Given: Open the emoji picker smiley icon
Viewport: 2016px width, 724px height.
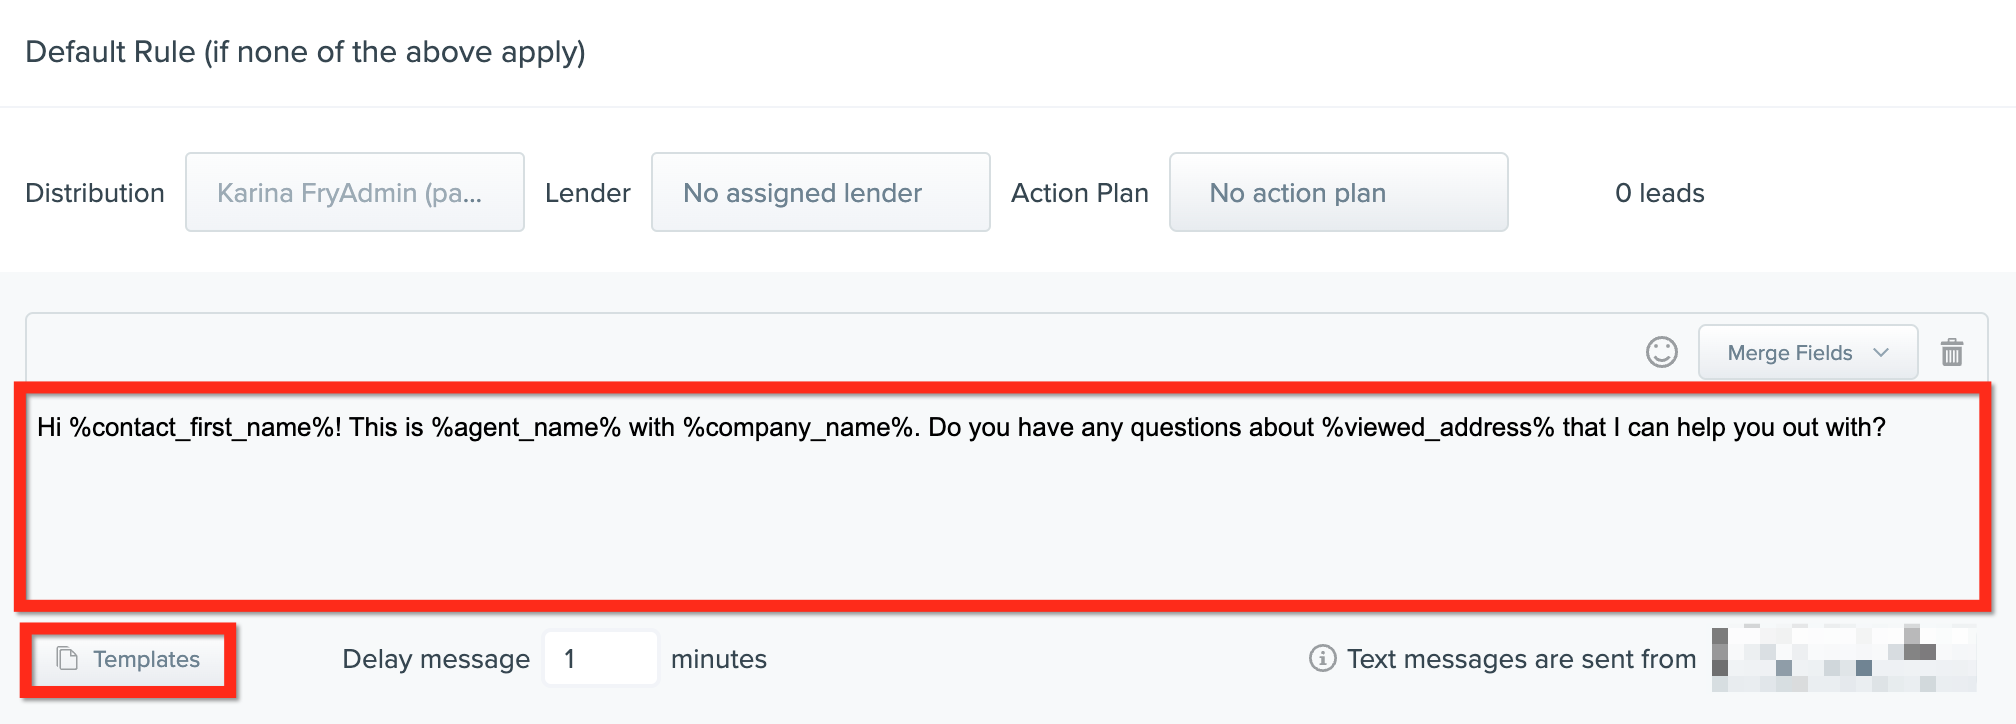Looking at the screenshot, I should click(x=1661, y=352).
